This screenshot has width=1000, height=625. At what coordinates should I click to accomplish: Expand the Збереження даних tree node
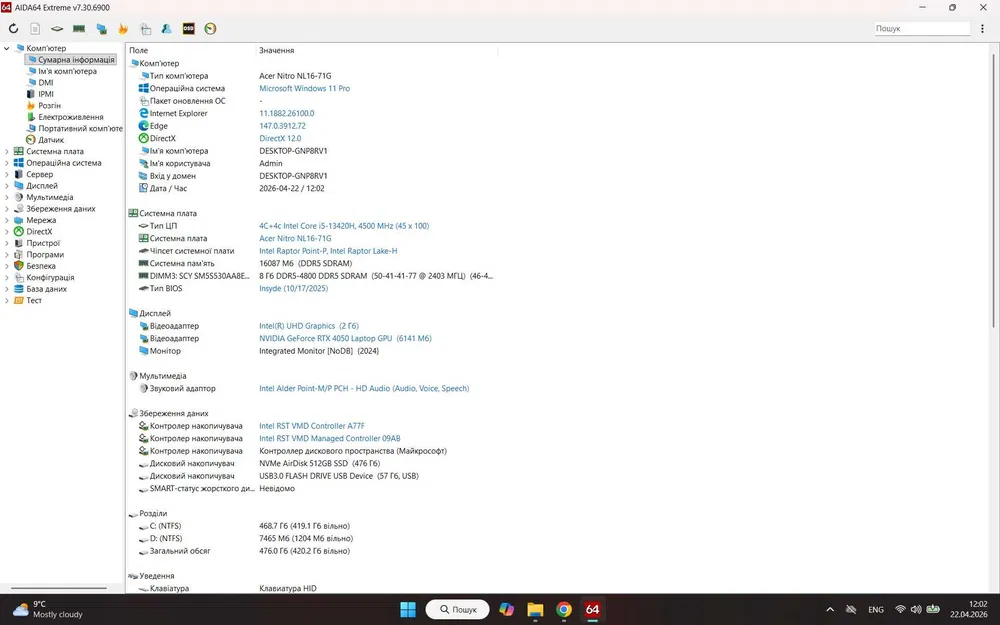pos(7,209)
